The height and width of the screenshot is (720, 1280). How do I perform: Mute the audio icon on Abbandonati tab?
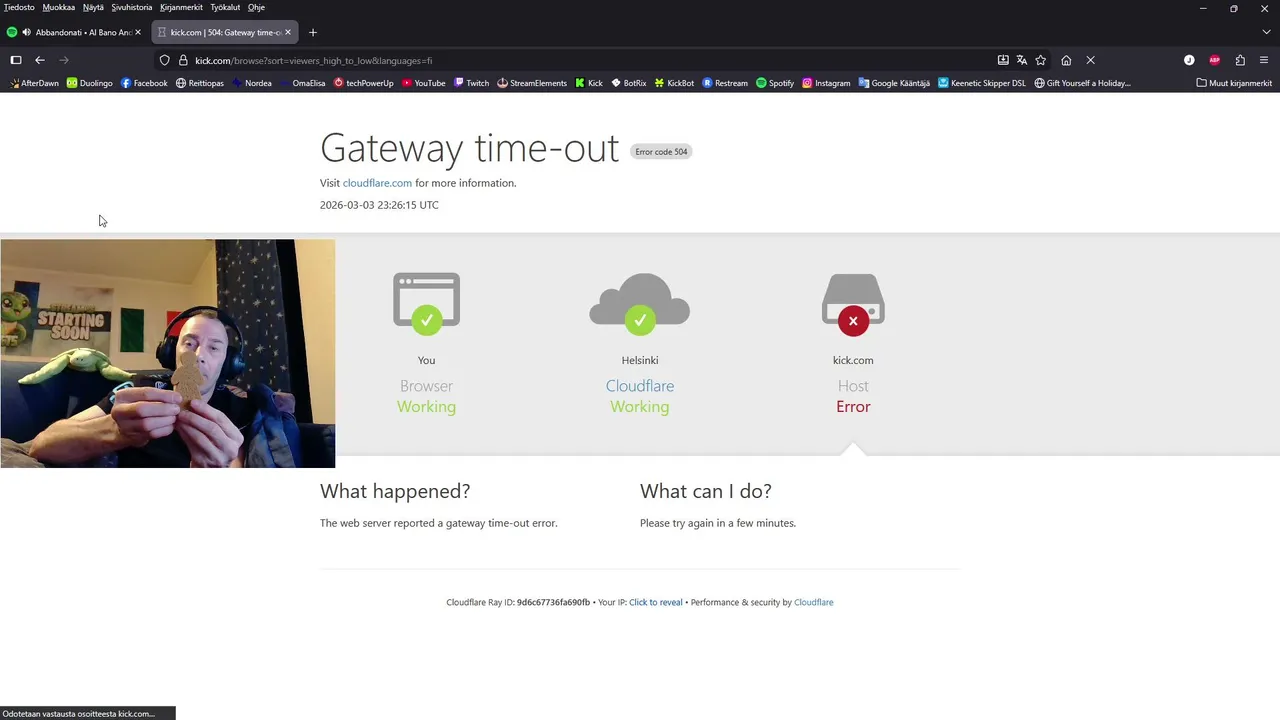coord(26,32)
